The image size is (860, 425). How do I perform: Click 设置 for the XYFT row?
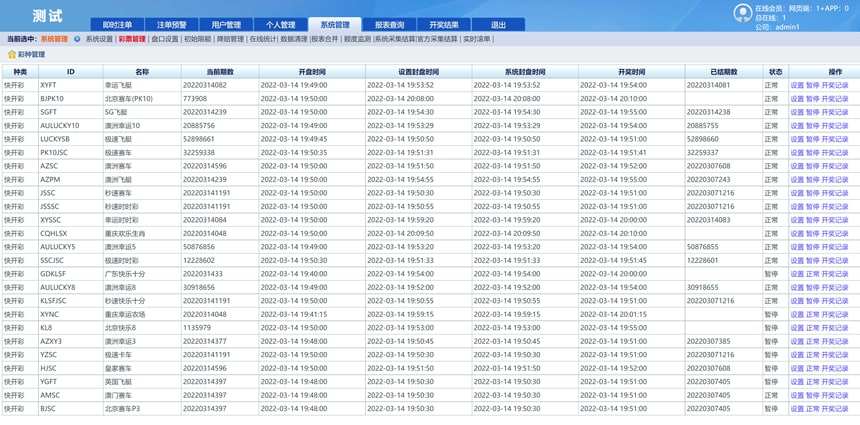tap(797, 85)
